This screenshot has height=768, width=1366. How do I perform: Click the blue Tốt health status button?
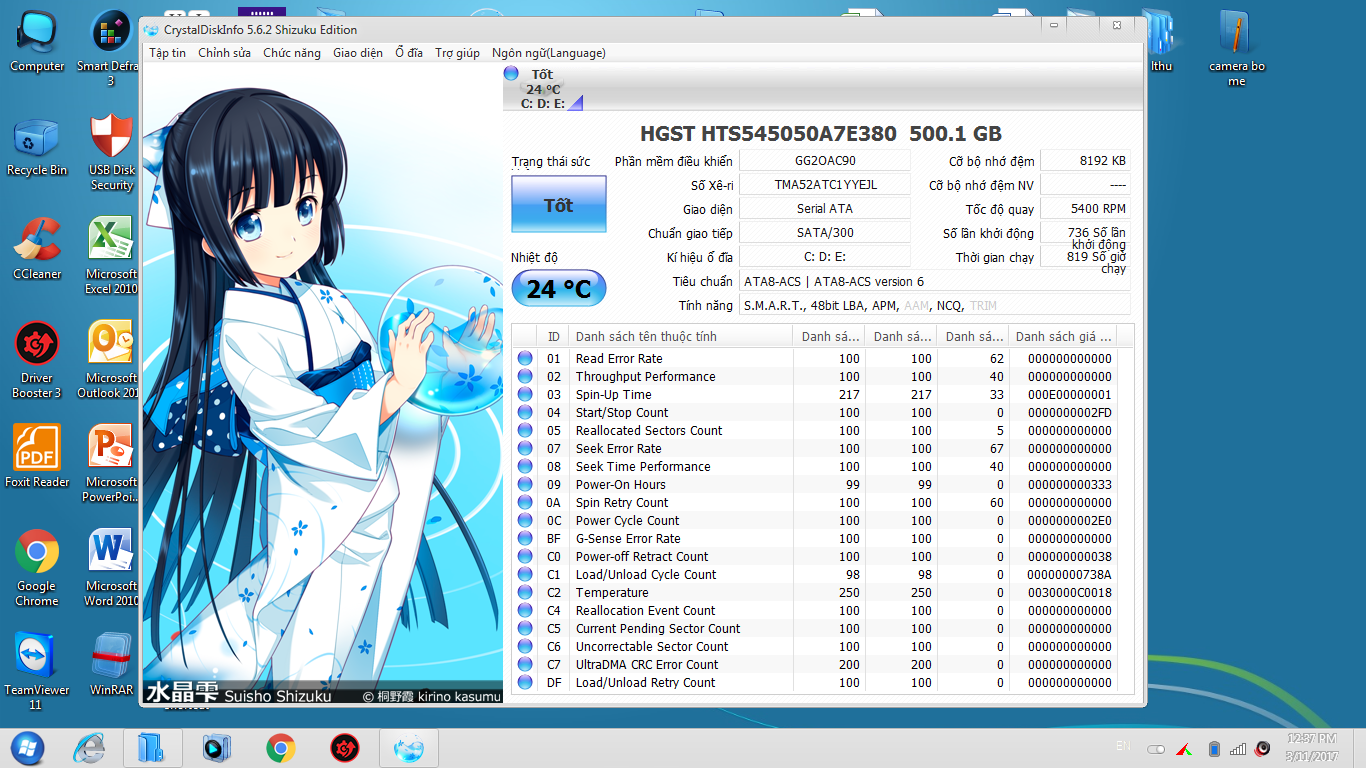(558, 205)
